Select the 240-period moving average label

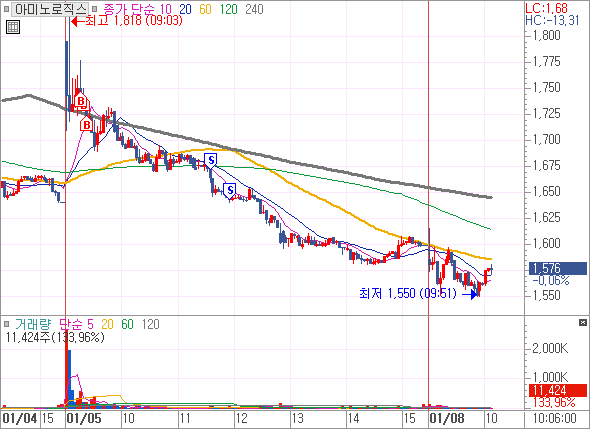pyautogui.click(x=254, y=9)
